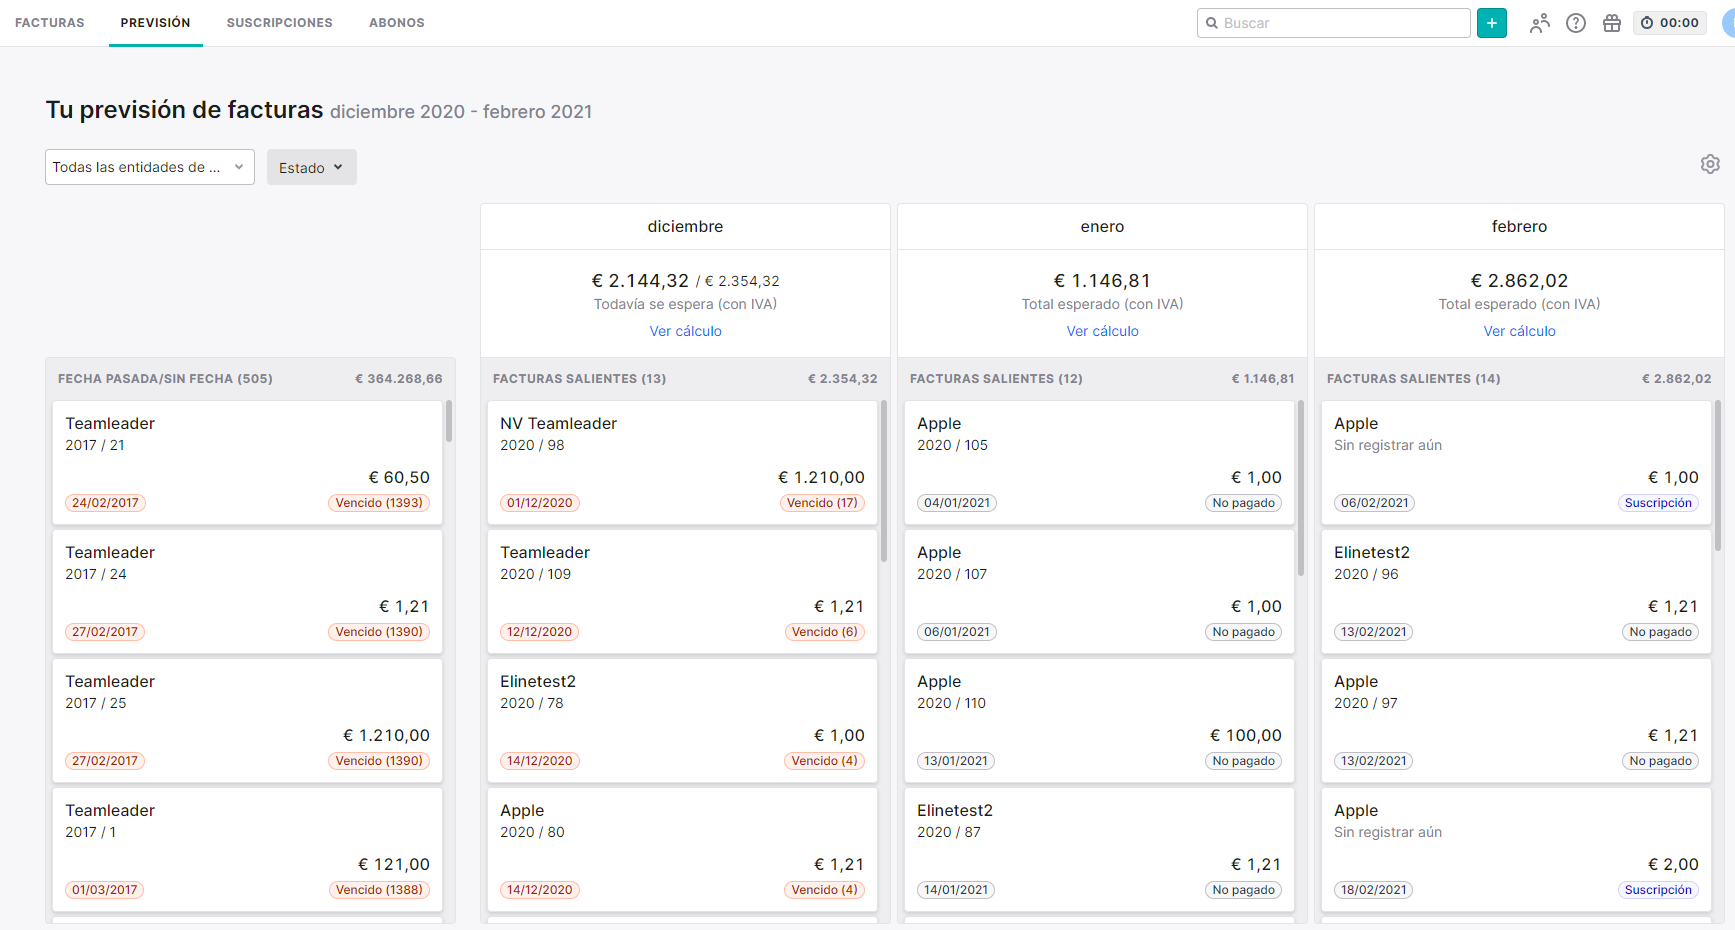The width and height of the screenshot is (1735, 930).
Task: Click the febrero month header
Action: tap(1519, 227)
